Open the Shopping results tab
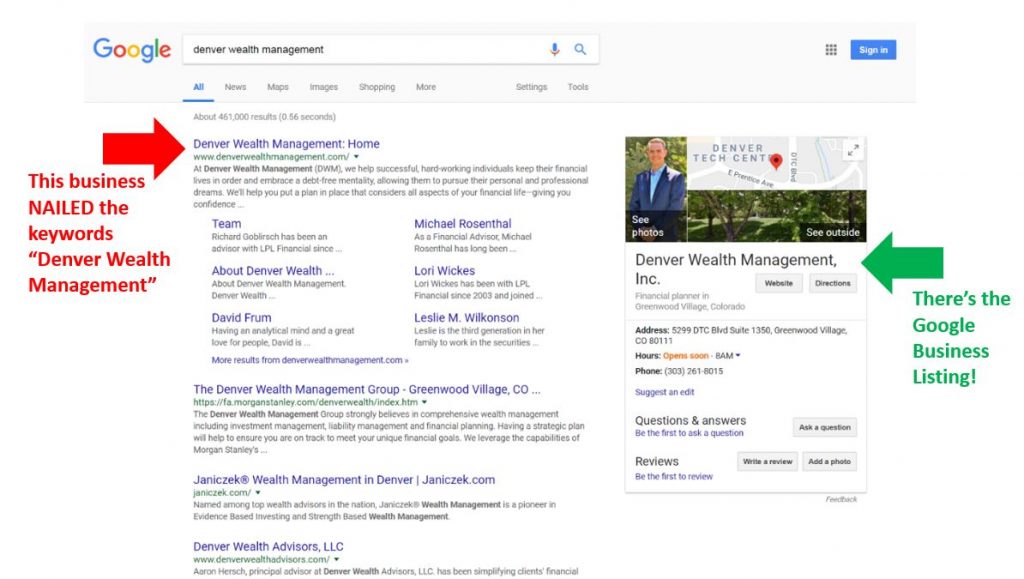 click(377, 87)
